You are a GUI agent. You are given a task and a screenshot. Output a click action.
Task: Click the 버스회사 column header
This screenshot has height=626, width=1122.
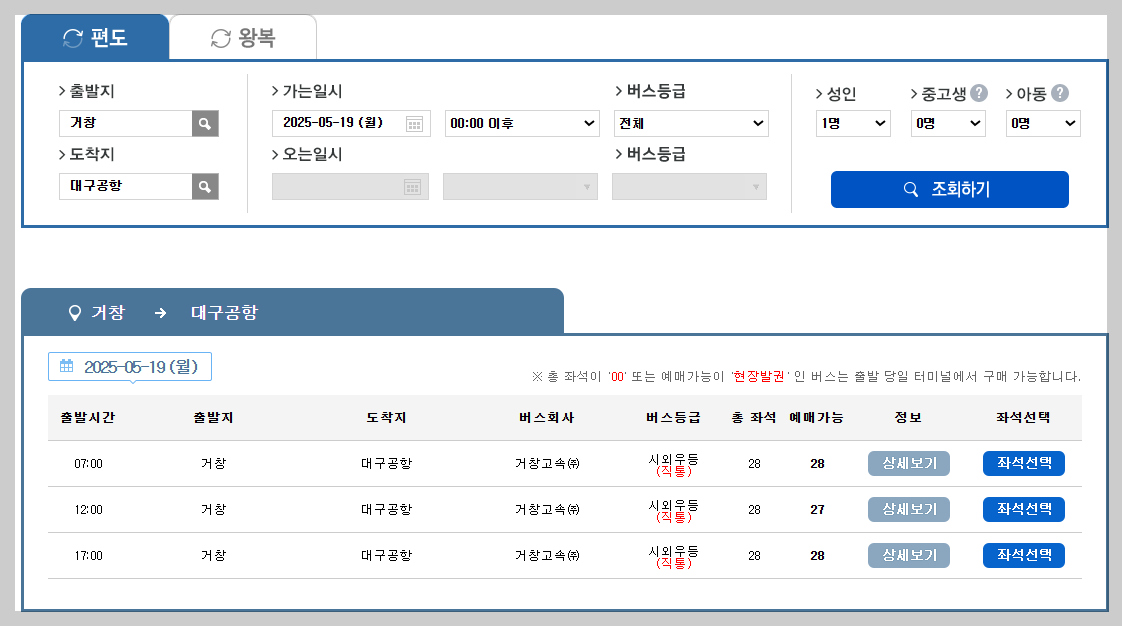[x=547, y=418]
